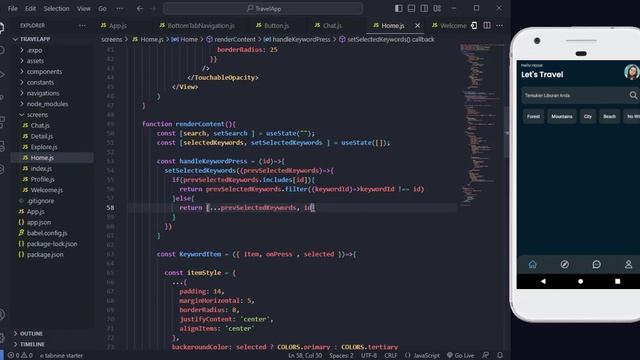Open the View menu
Image resolution: width=640 pixels, height=360 pixels.
click(x=83, y=8)
